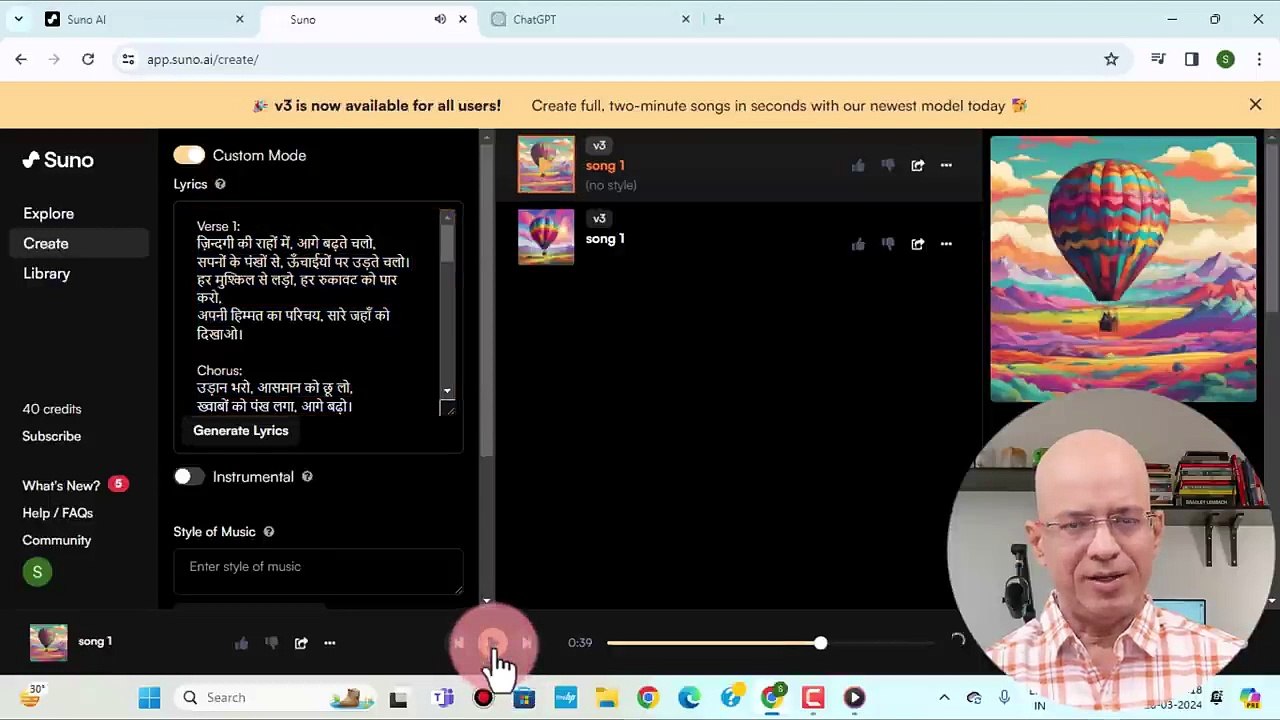Click thumbnail of song 1 without style label

tap(546, 237)
